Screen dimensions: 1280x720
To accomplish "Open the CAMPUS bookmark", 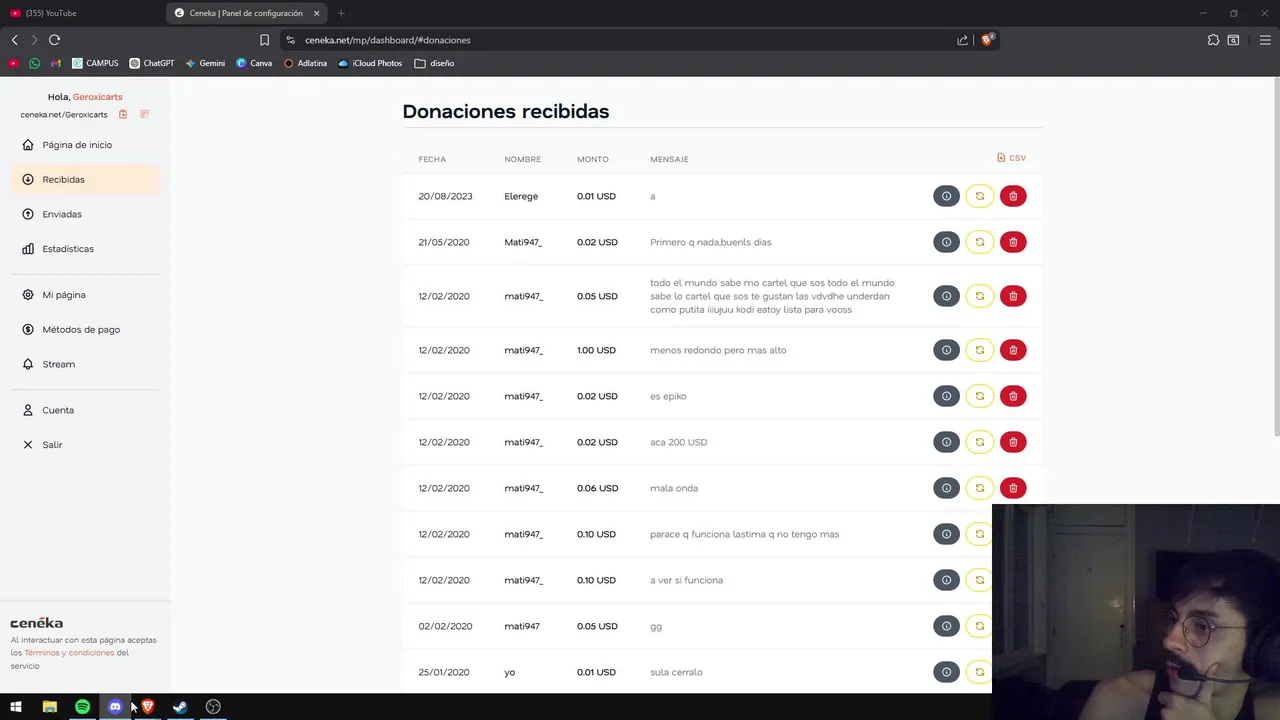I will click(95, 63).
